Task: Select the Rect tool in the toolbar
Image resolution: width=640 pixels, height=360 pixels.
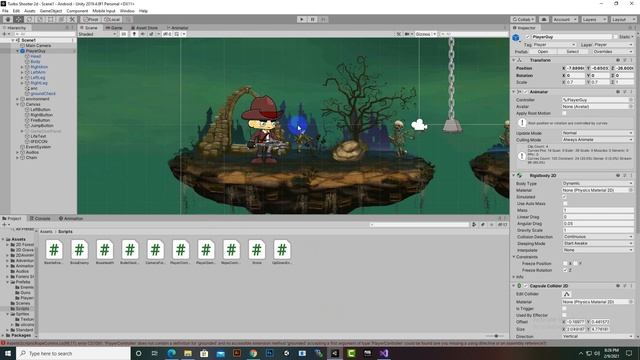Action: [51, 19]
